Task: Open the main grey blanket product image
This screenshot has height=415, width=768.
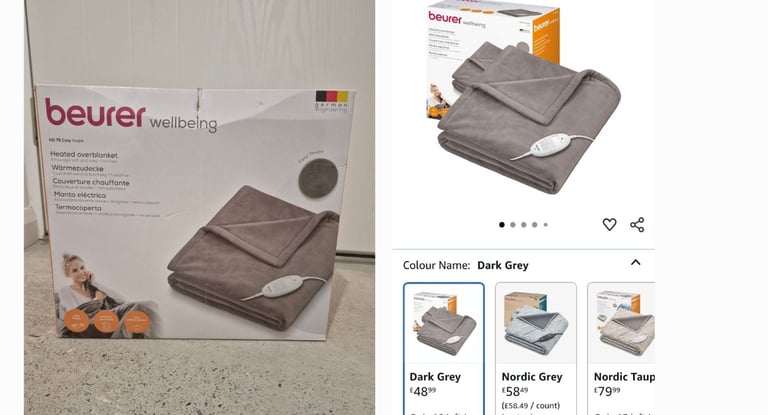Action: point(523,98)
